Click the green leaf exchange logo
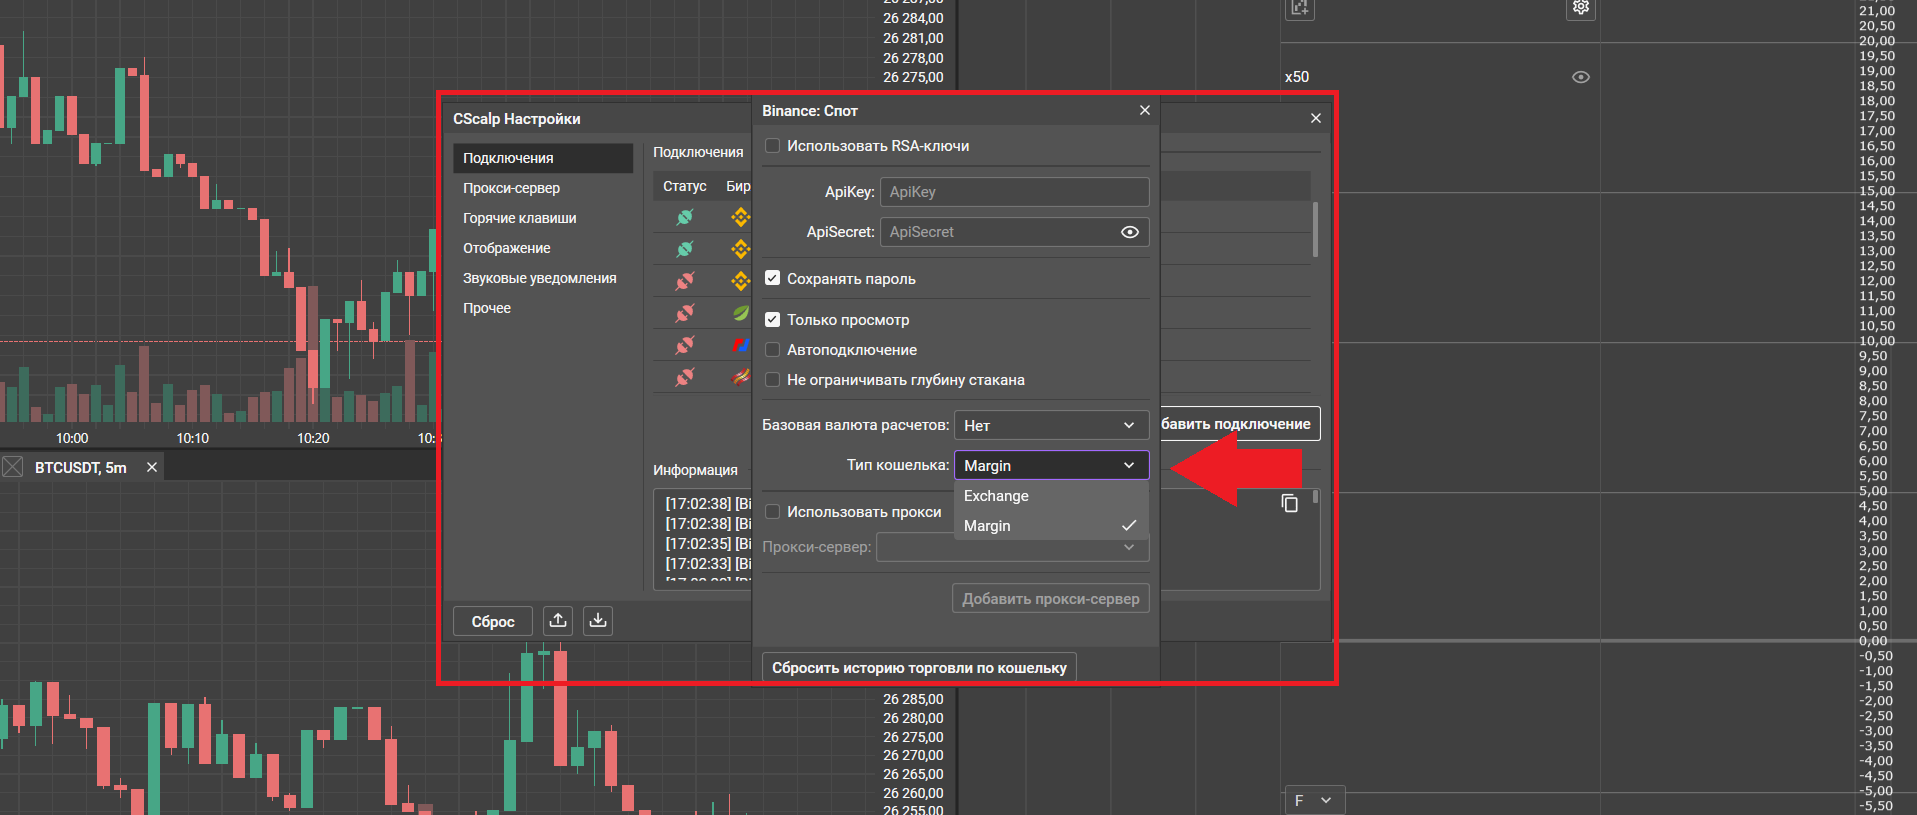The height and width of the screenshot is (815, 1917). (741, 313)
